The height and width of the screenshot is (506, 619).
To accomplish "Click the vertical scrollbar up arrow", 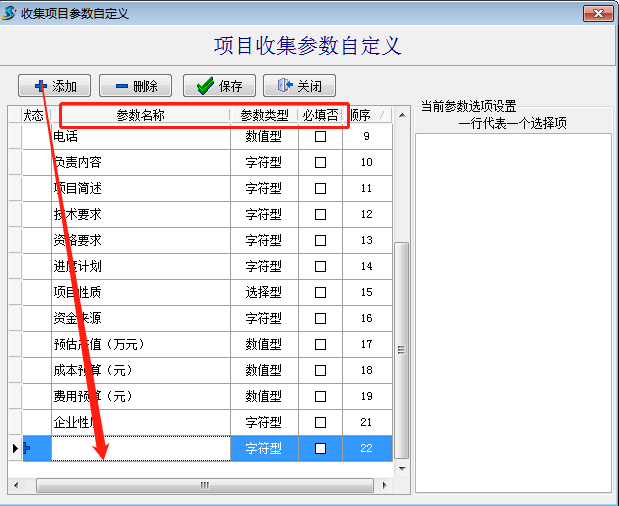I will [x=402, y=116].
